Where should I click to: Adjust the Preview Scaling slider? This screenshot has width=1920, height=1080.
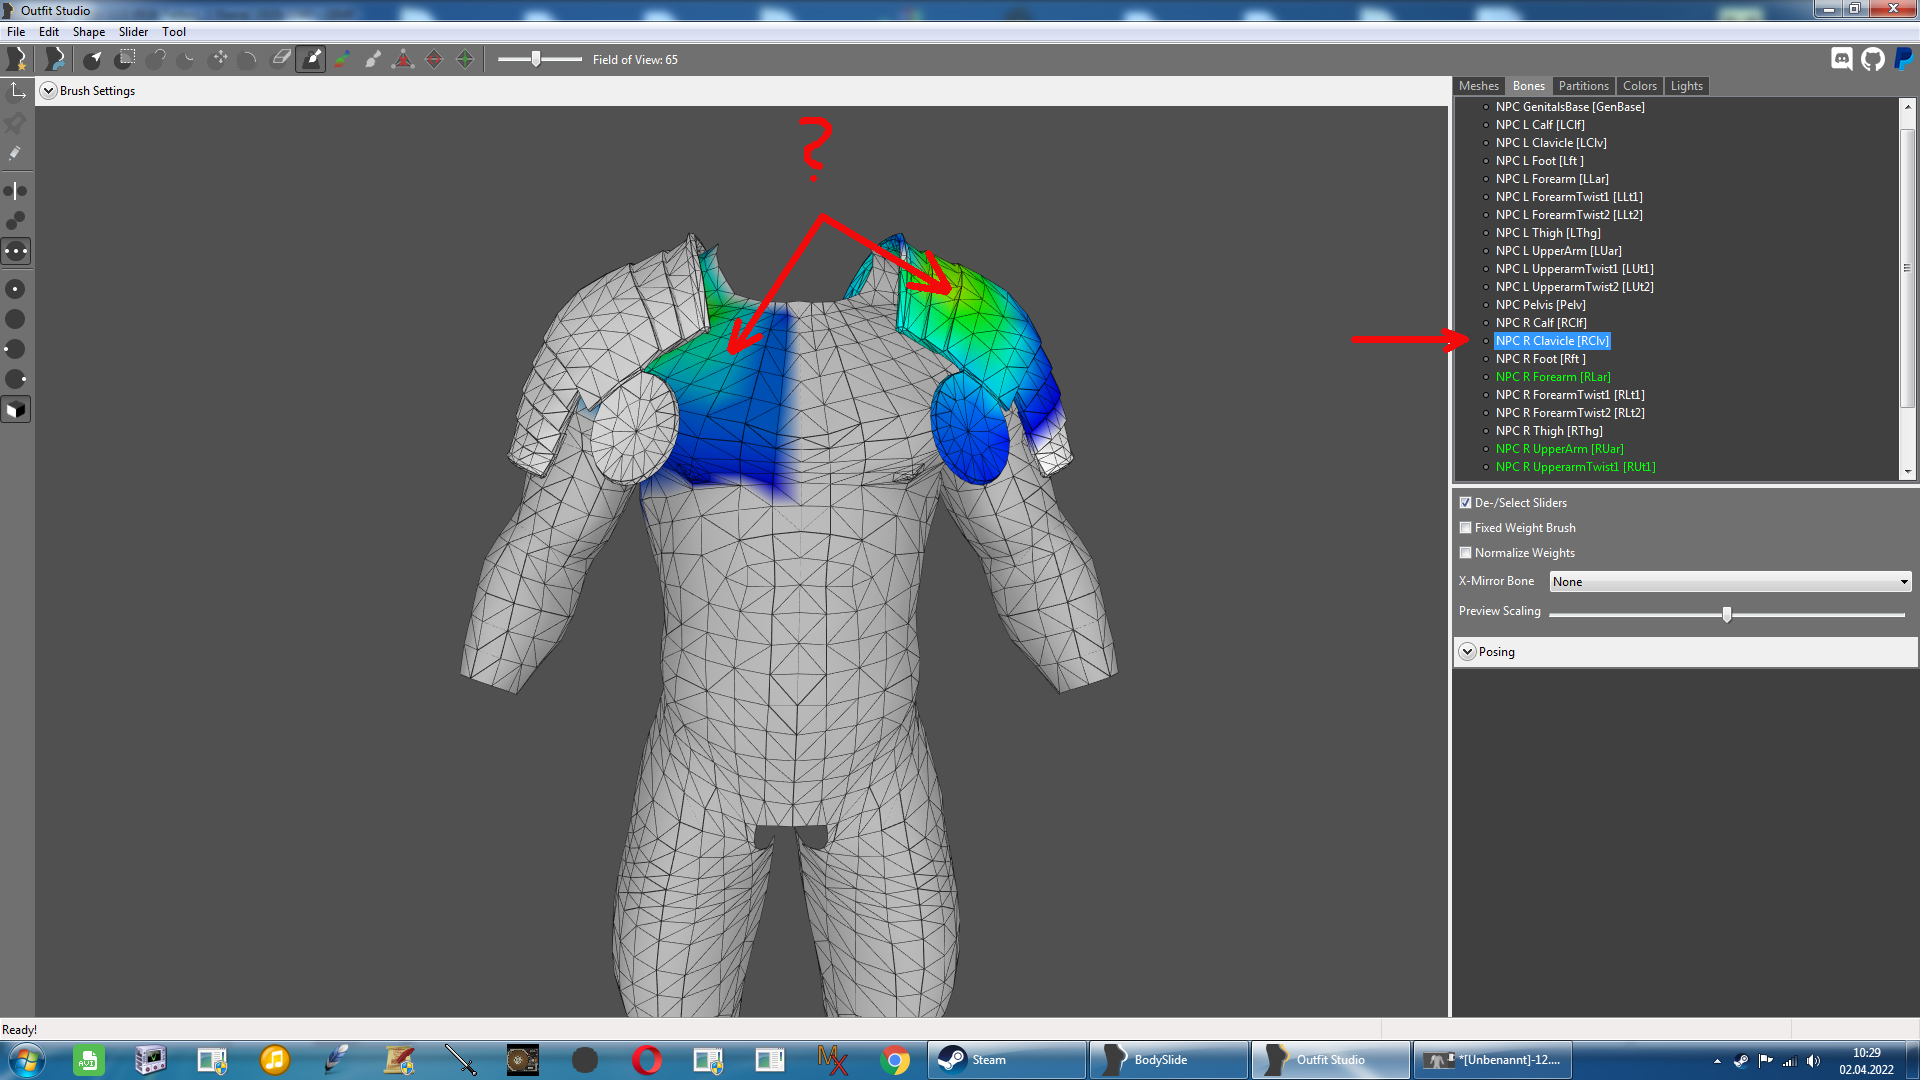1727,615
